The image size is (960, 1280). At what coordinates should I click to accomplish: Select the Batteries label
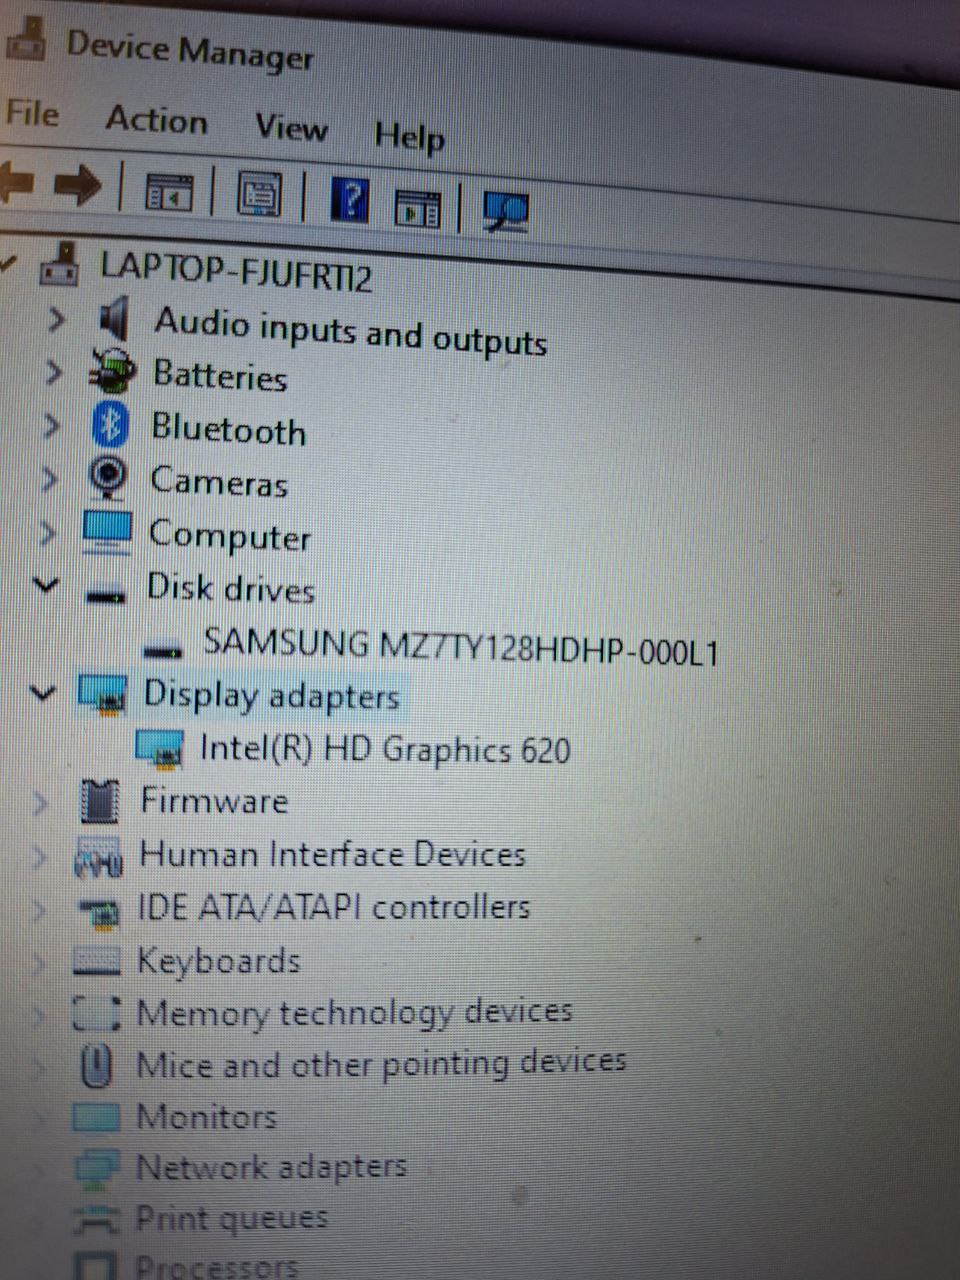coord(220,375)
